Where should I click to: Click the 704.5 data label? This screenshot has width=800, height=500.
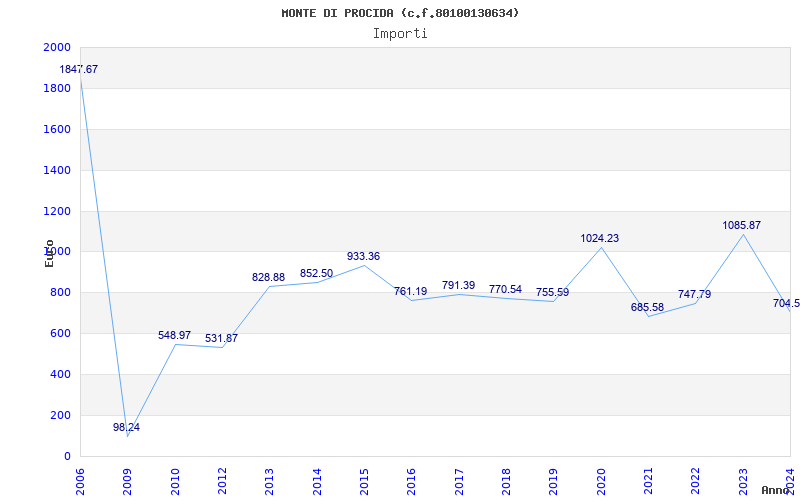(x=786, y=304)
